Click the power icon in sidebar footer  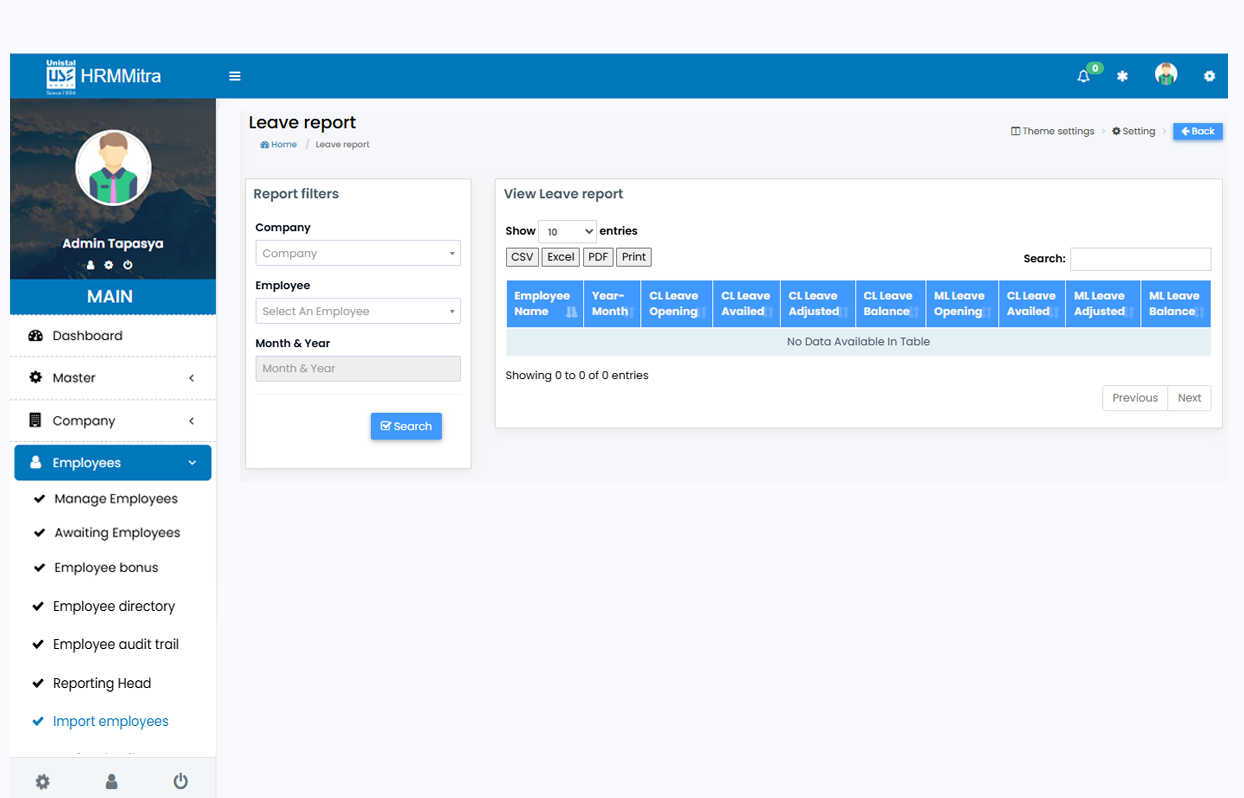click(180, 781)
